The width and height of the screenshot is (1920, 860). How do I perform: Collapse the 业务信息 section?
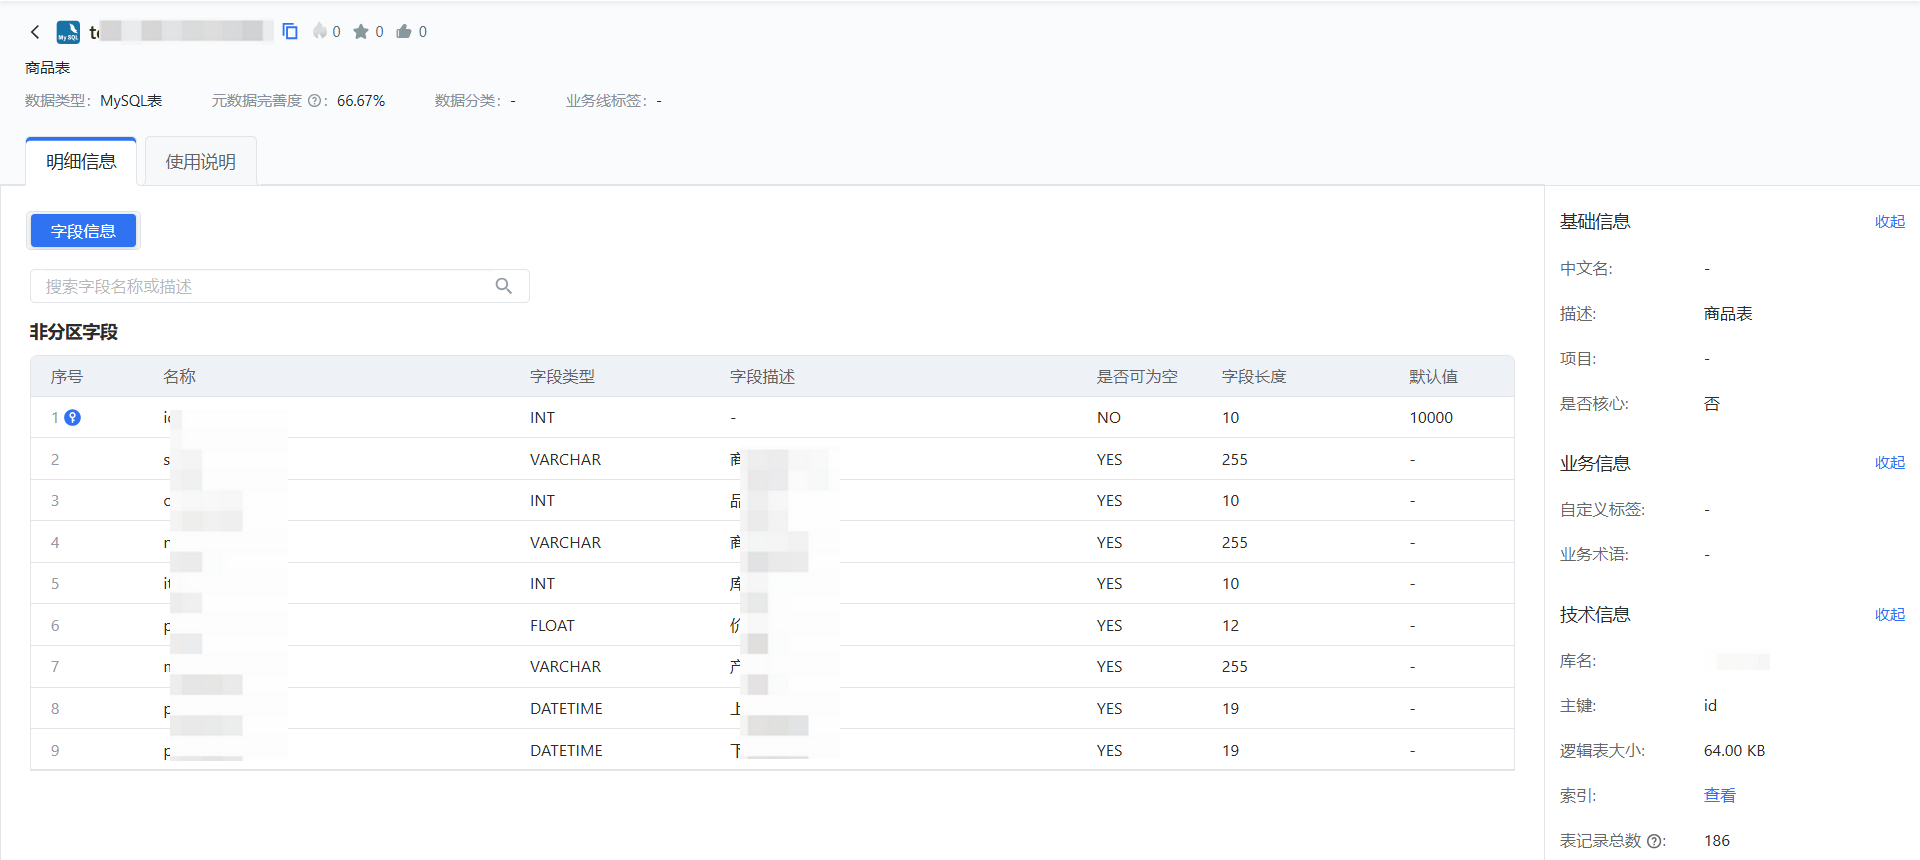pyautogui.click(x=1889, y=463)
